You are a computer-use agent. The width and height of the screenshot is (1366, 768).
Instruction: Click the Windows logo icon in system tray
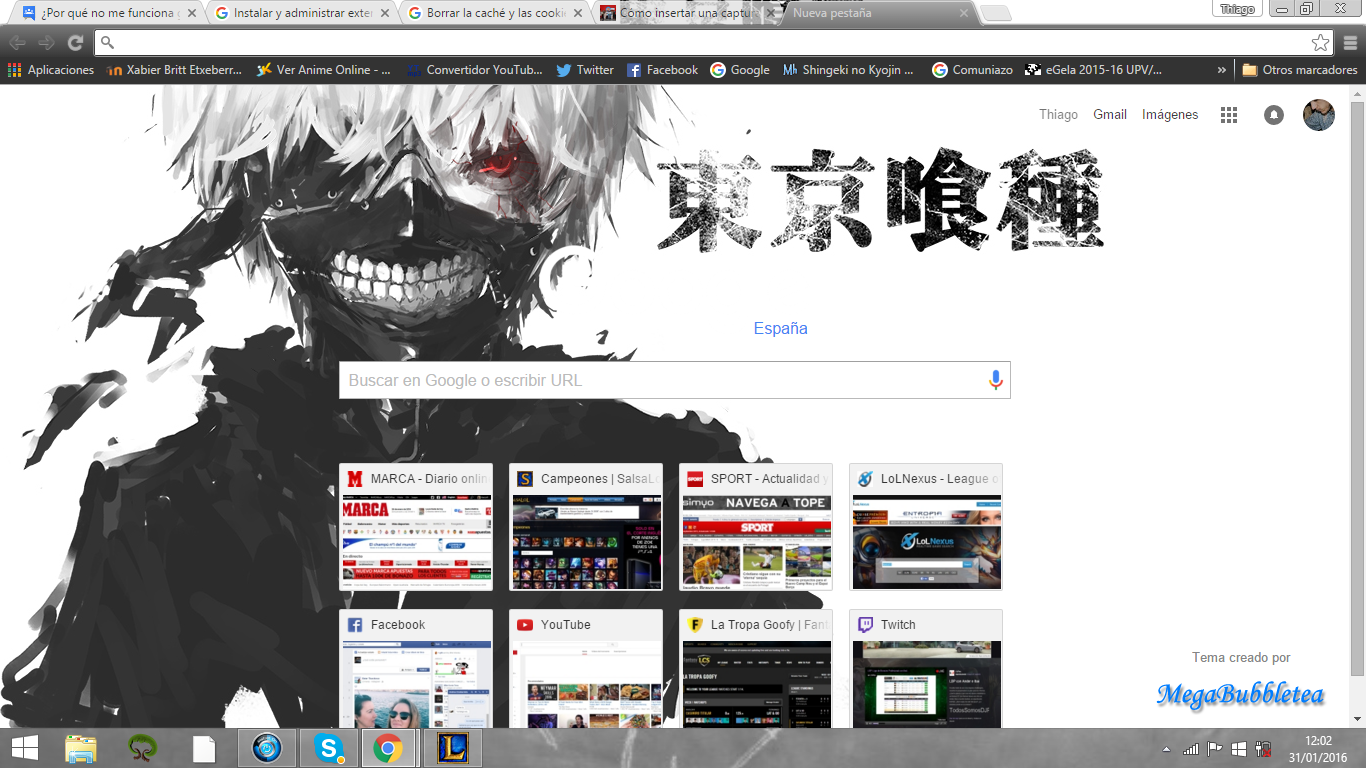click(x=1239, y=748)
